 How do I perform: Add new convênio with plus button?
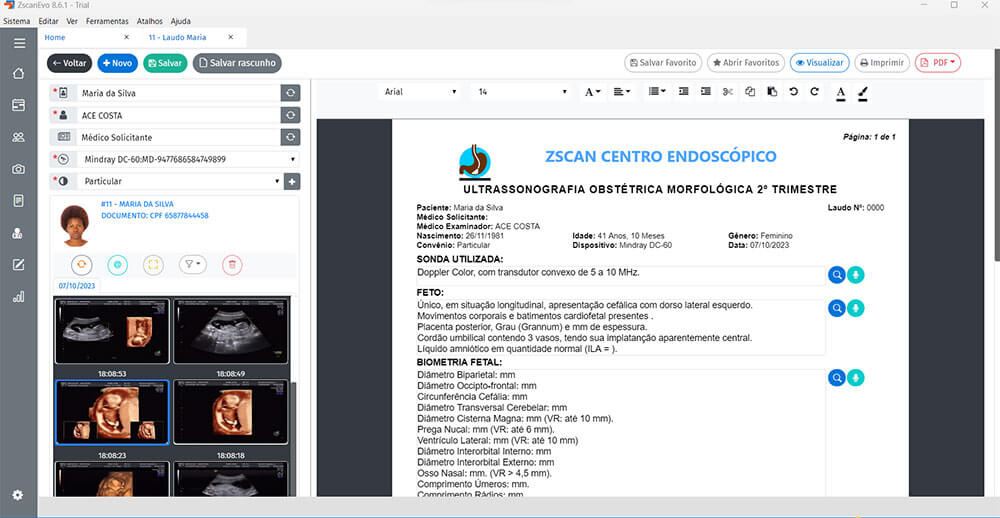[x=292, y=182]
